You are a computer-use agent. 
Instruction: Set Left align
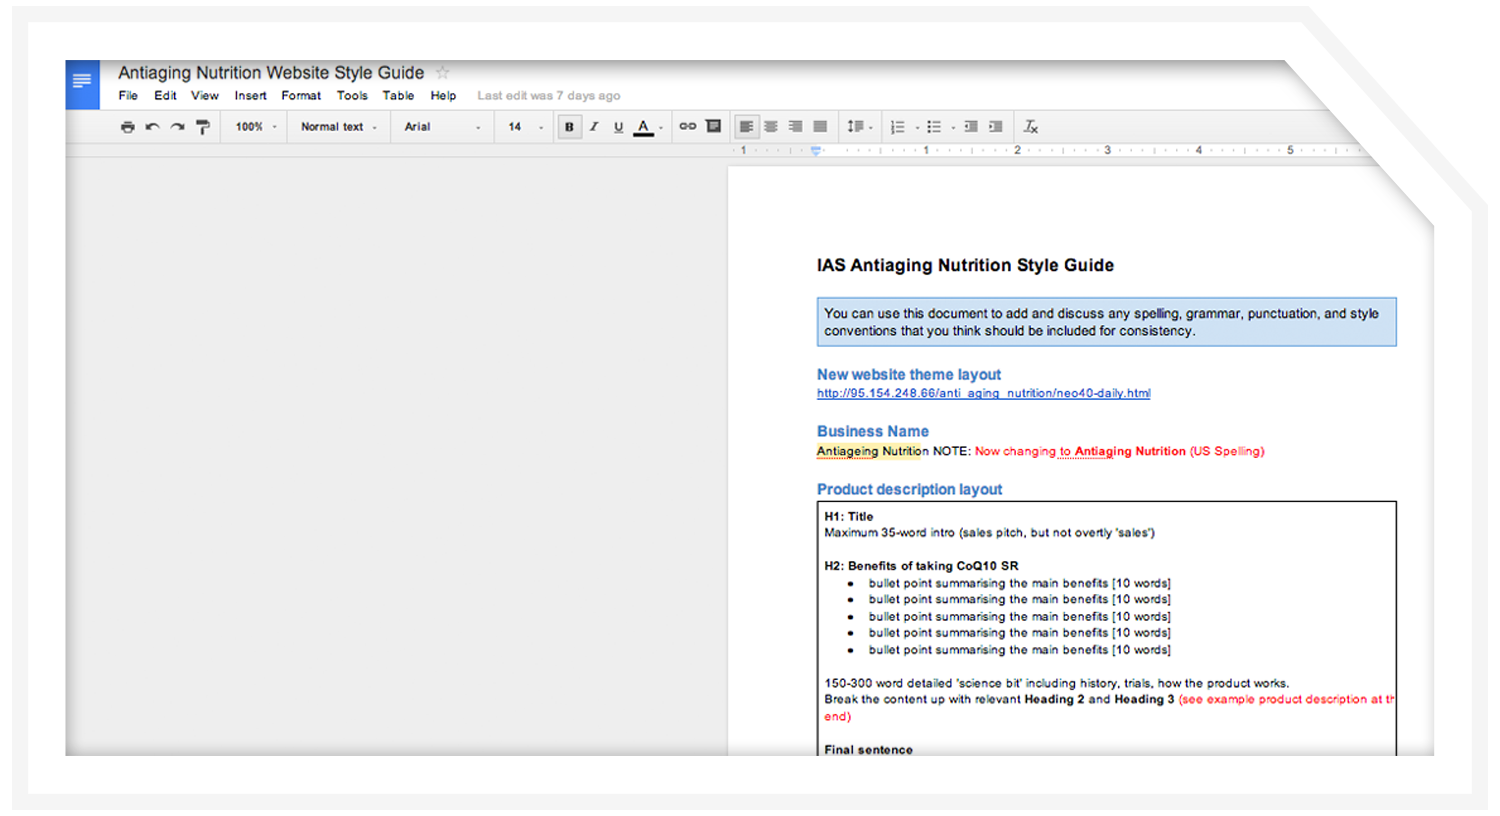pos(746,127)
